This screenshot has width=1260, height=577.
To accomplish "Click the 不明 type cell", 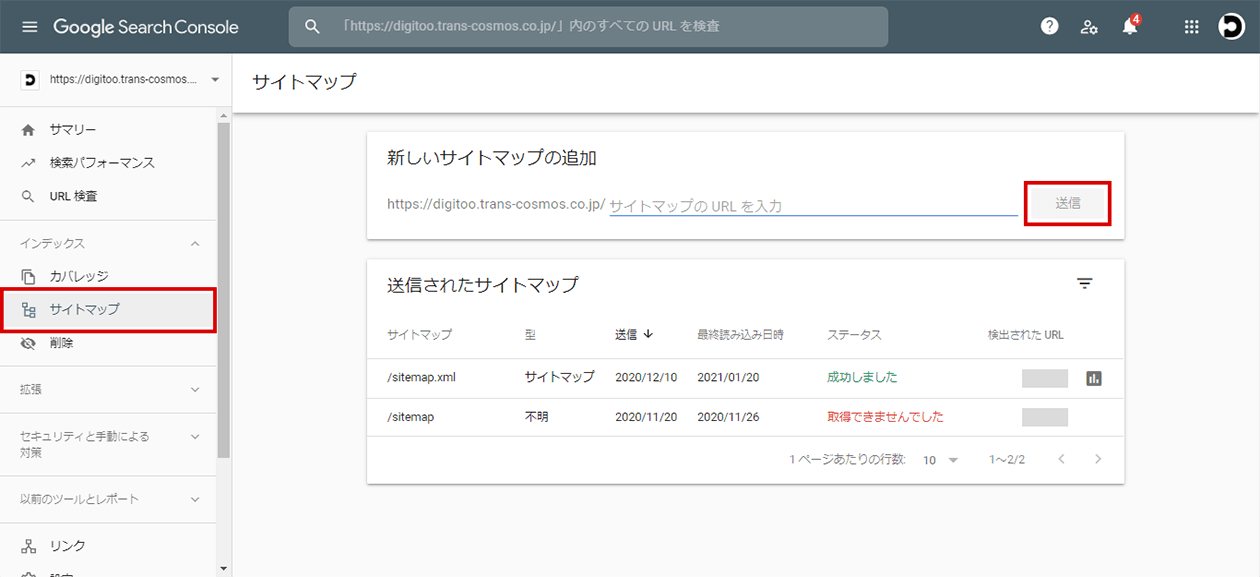I will coord(538,417).
